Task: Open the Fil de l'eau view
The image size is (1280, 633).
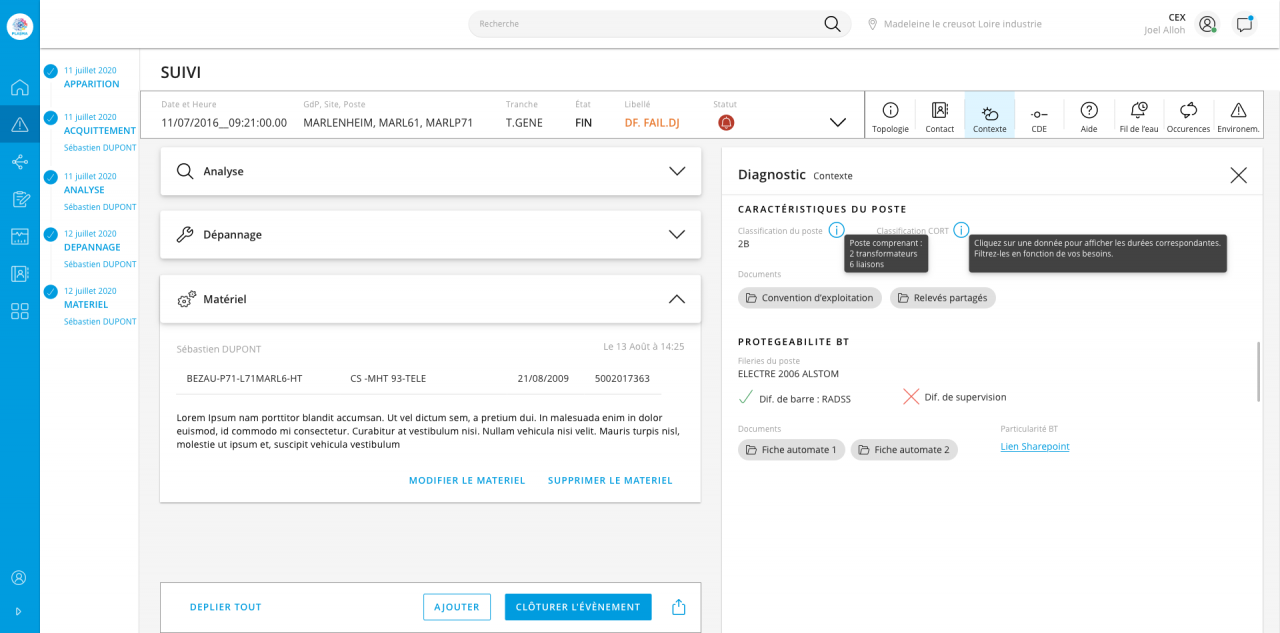Action: tap(1138, 115)
